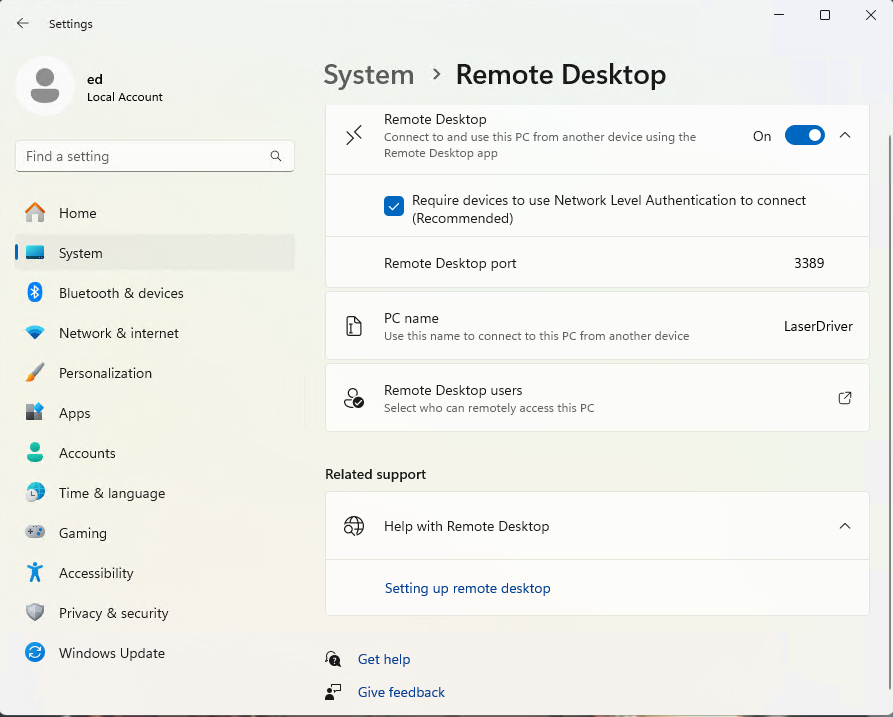Image resolution: width=893 pixels, height=717 pixels.
Task: Click the ed Local Account profile picture
Action: click(44, 86)
